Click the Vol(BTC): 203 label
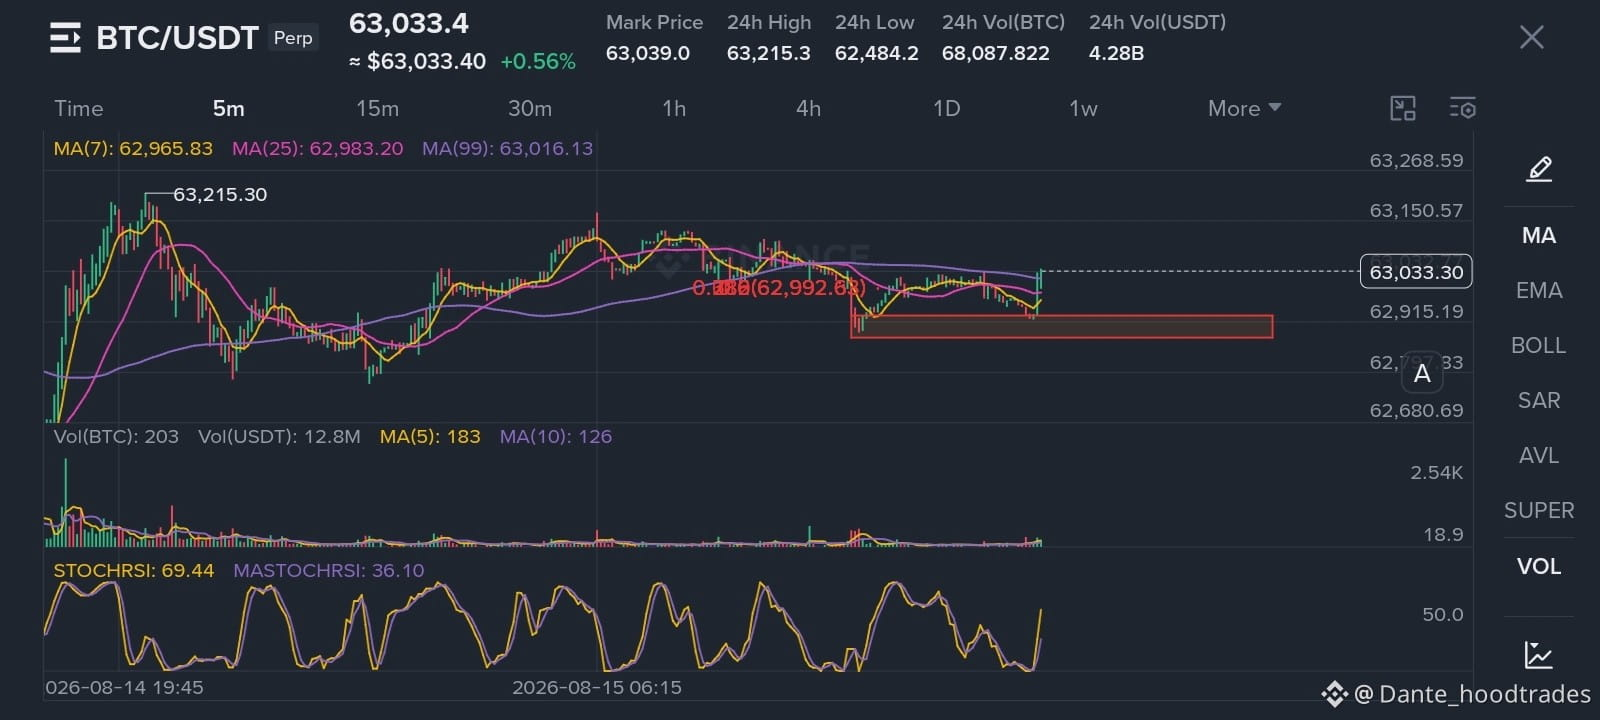Image resolution: width=1600 pixels, height=720 pixels. pyautogui.click(x=116, y=436)
